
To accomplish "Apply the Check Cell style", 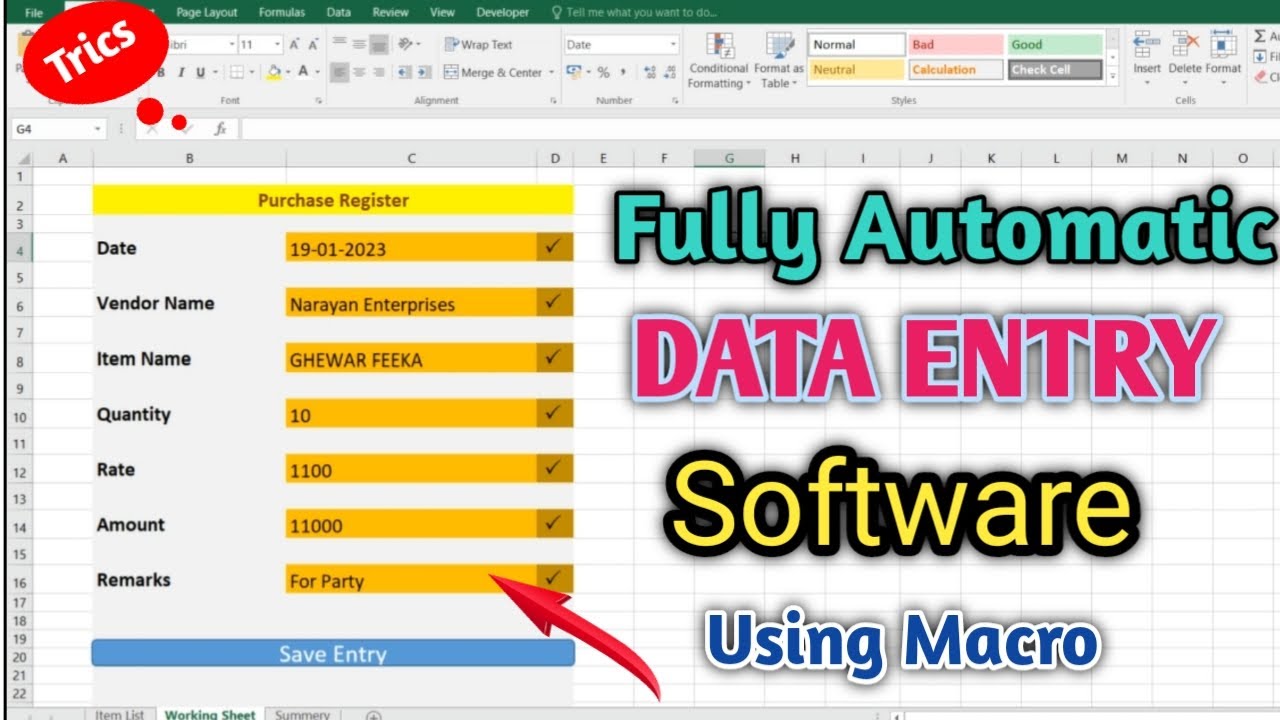I will coord(1055,70).
